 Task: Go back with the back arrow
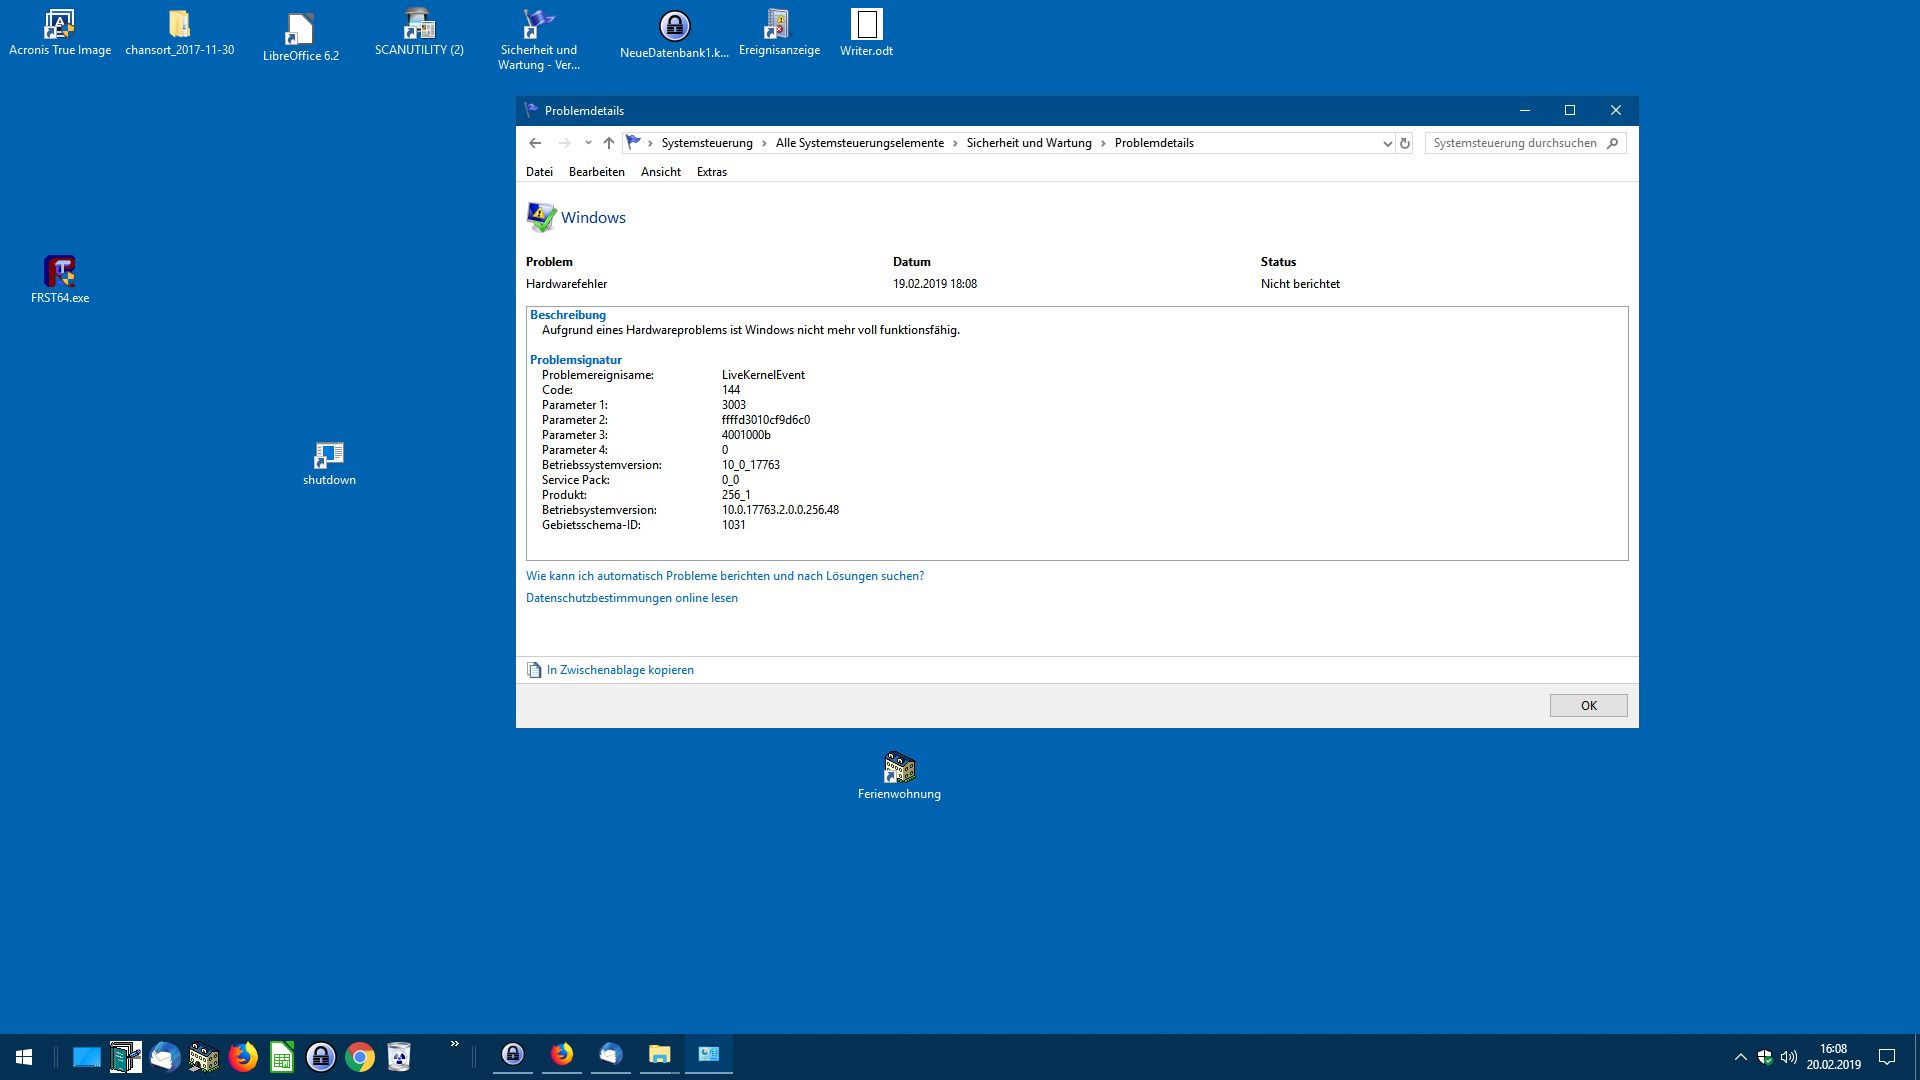tap(535, 143)
